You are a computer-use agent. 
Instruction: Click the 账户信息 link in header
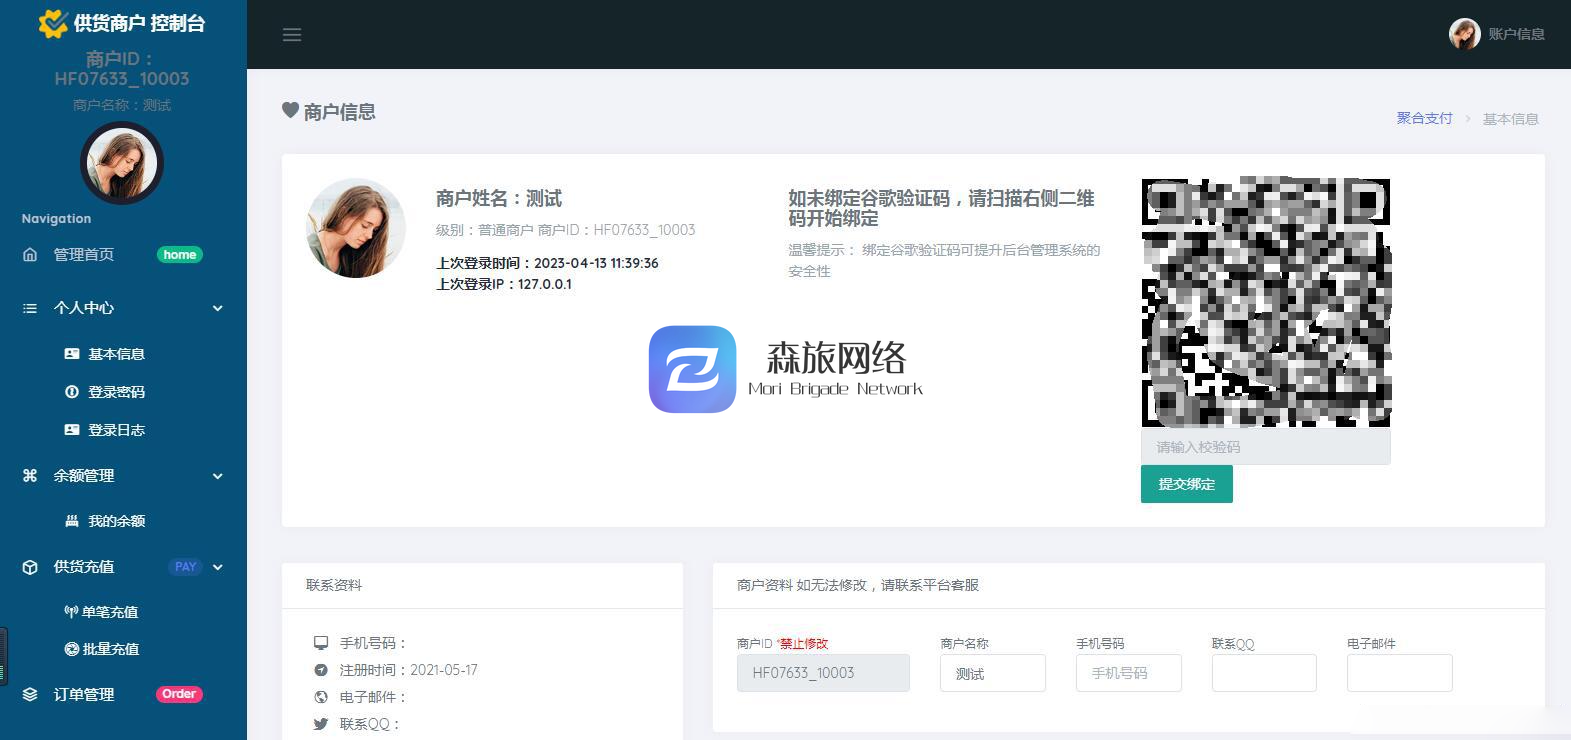[1516, 34]
